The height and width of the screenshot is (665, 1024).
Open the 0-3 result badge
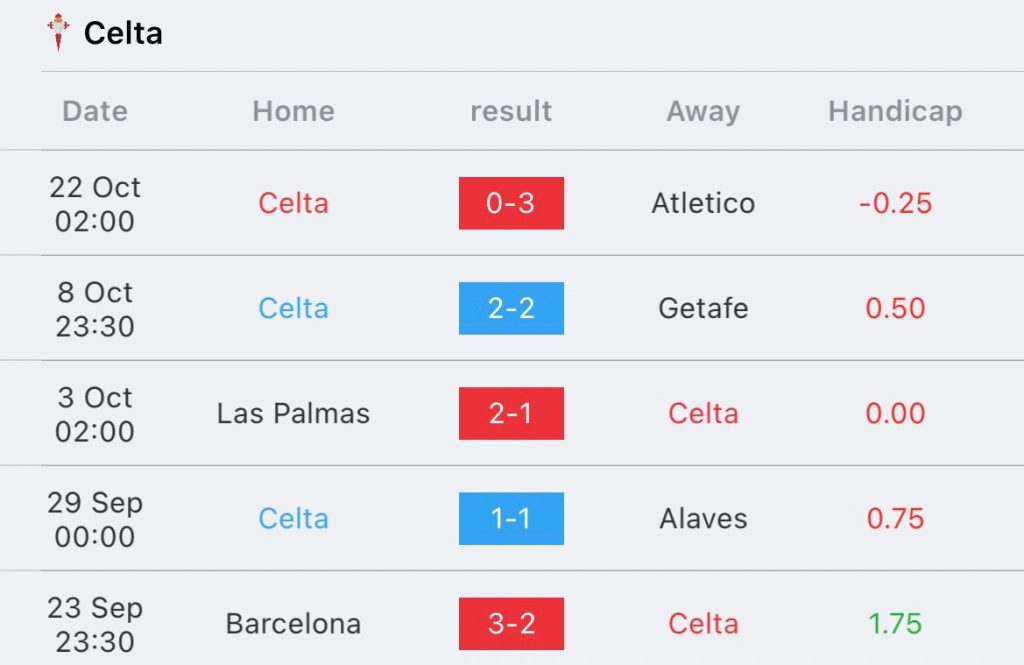[511, 203]
